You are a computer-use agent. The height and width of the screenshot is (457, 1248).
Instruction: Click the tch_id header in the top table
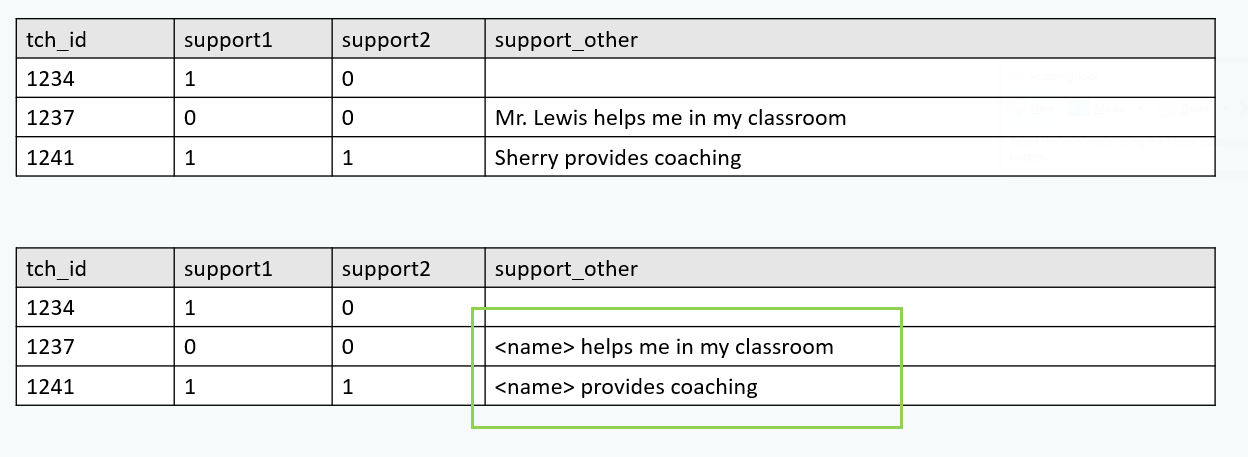tap(56, 40)
